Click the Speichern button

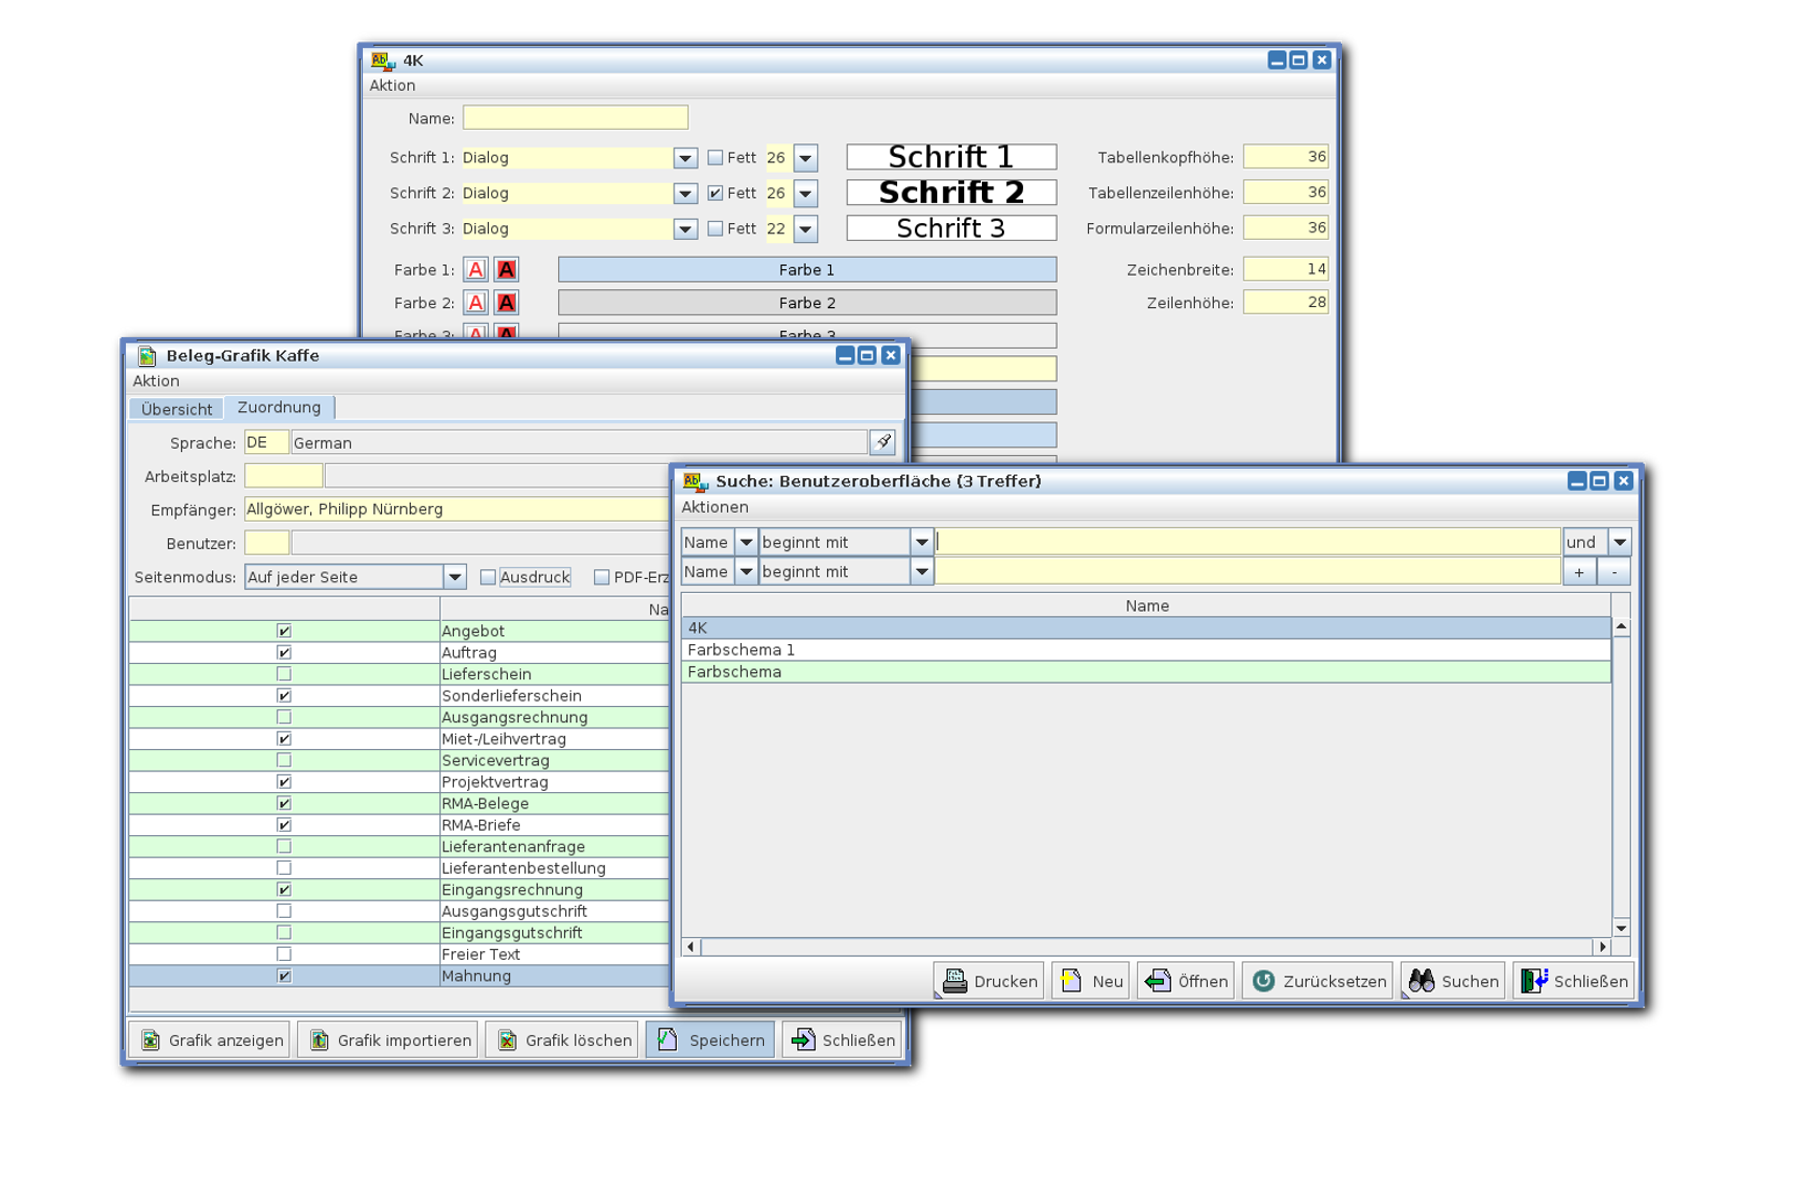click(710, 1040)
